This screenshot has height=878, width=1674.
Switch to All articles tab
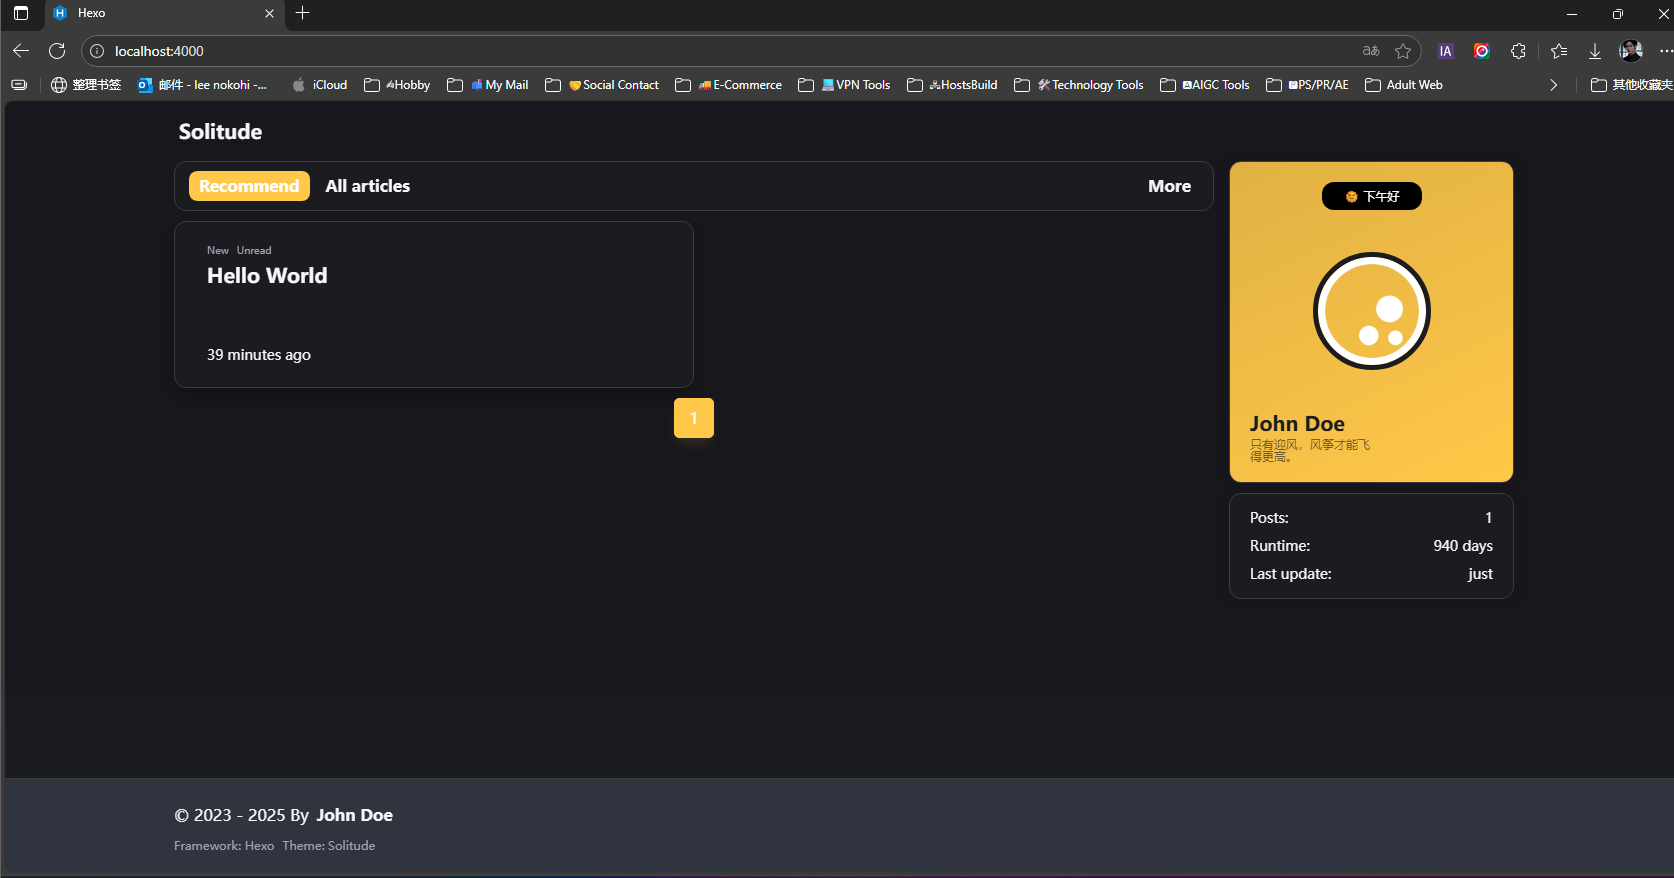pos(367,186)
